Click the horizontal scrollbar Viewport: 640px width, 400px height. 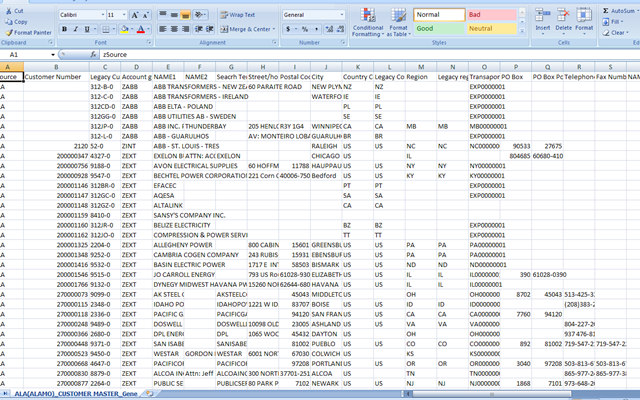492,394
